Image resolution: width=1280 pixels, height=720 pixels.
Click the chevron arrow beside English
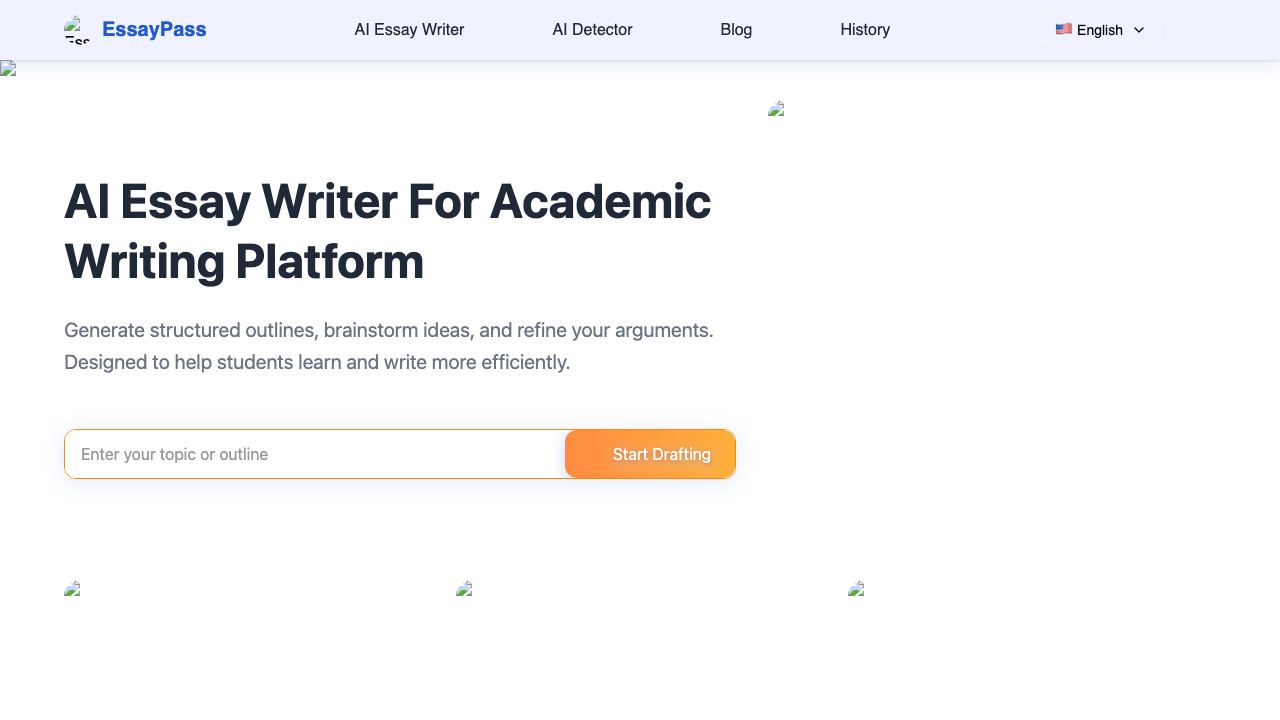point(1139,30)
